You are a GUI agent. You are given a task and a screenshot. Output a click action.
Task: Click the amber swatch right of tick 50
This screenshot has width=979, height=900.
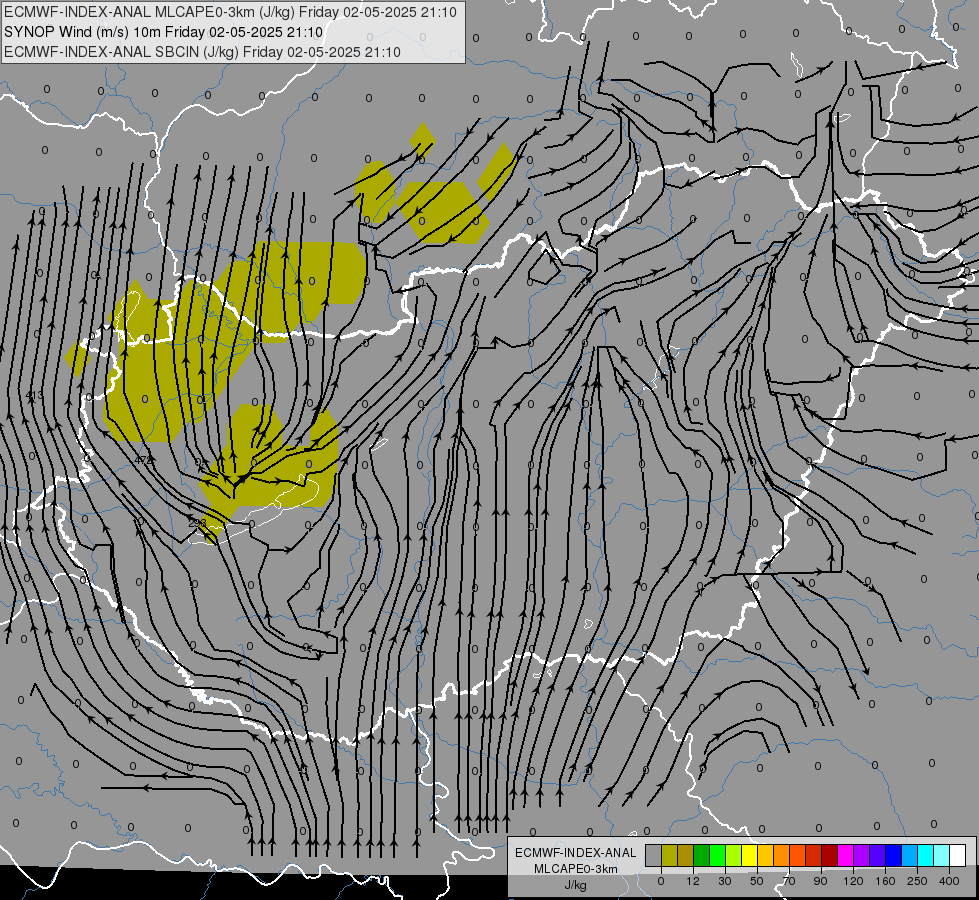(765, 855)
